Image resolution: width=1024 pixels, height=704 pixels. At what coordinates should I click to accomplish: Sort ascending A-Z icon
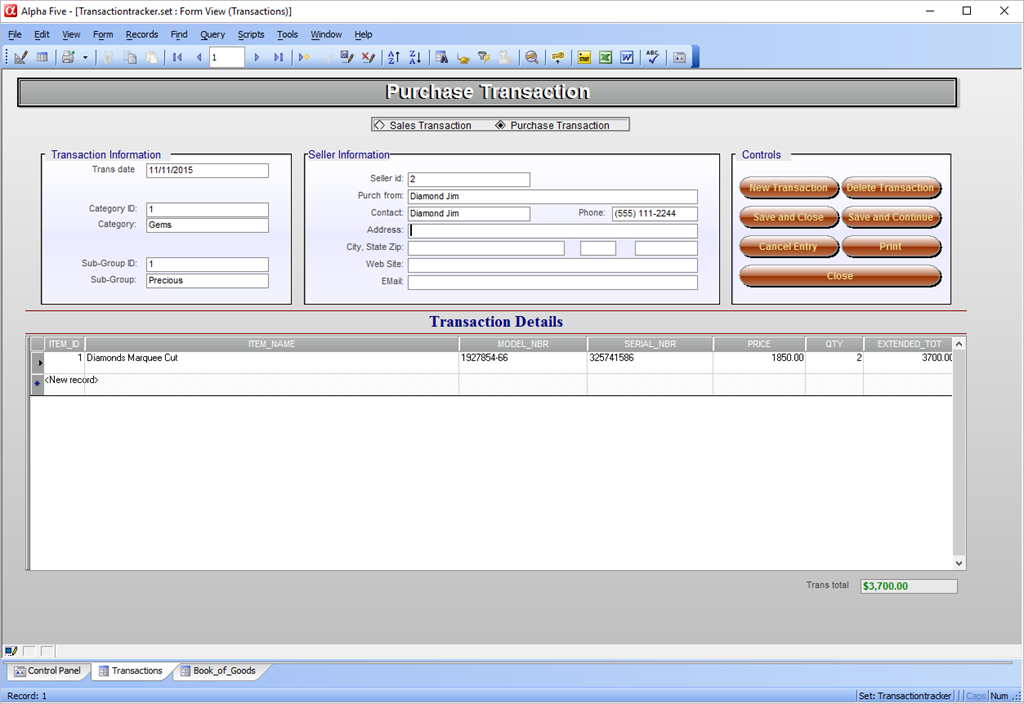[393, 57]
